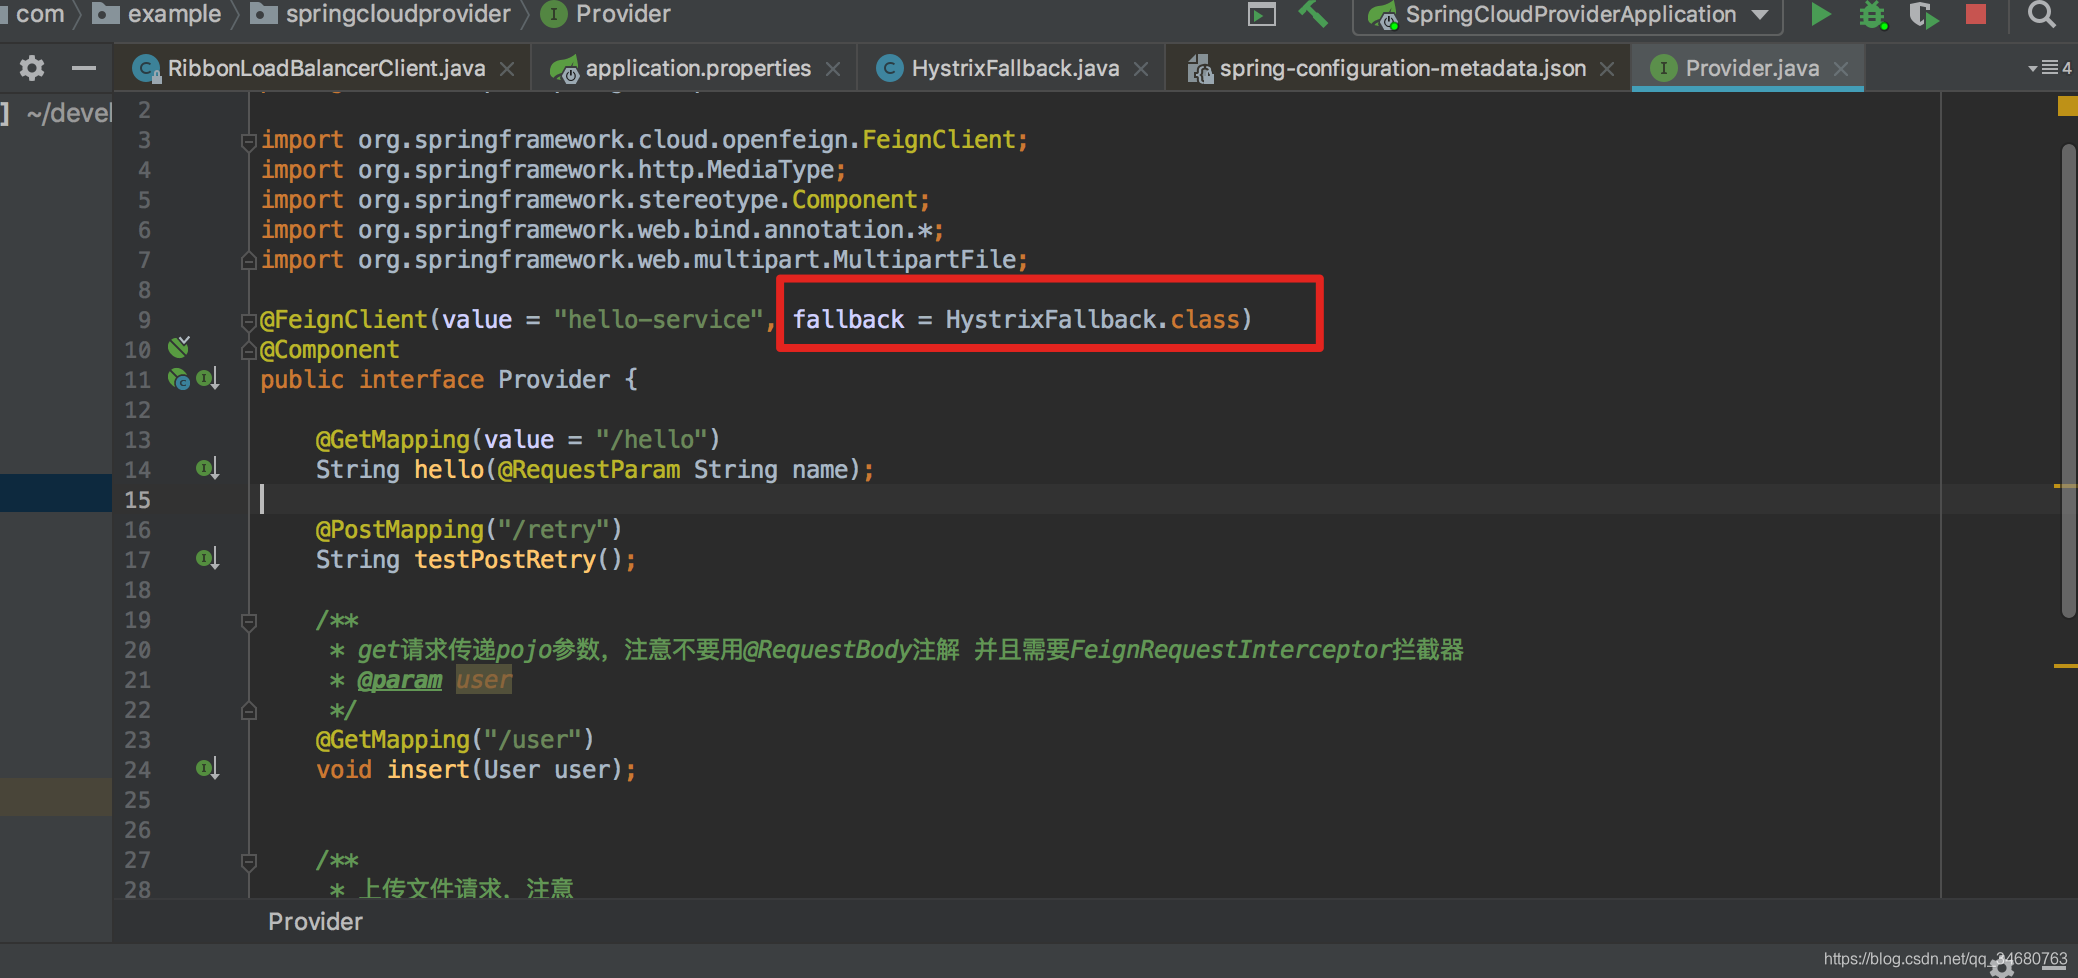Run SpringCloudProviderApplication with green play button
This screenshot has height=978, width=2078.
[x=1821, y=15]
